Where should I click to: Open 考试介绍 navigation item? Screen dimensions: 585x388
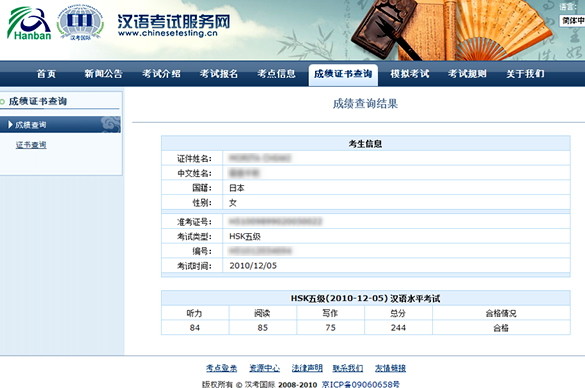[161, 74]
